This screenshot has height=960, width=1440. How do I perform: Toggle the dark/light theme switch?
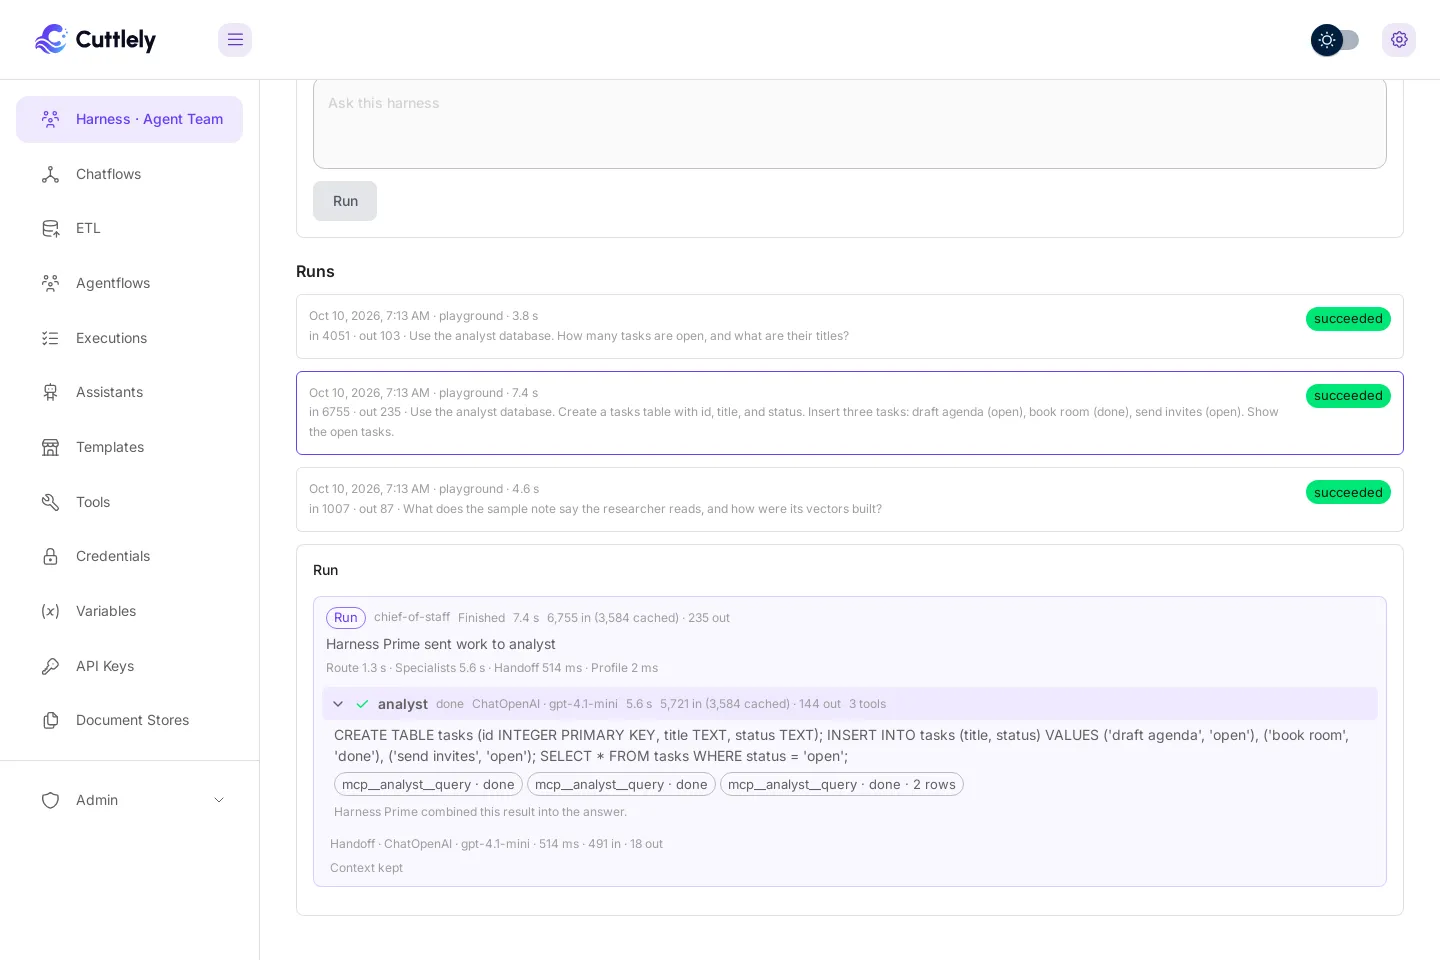pos(1335,40)
